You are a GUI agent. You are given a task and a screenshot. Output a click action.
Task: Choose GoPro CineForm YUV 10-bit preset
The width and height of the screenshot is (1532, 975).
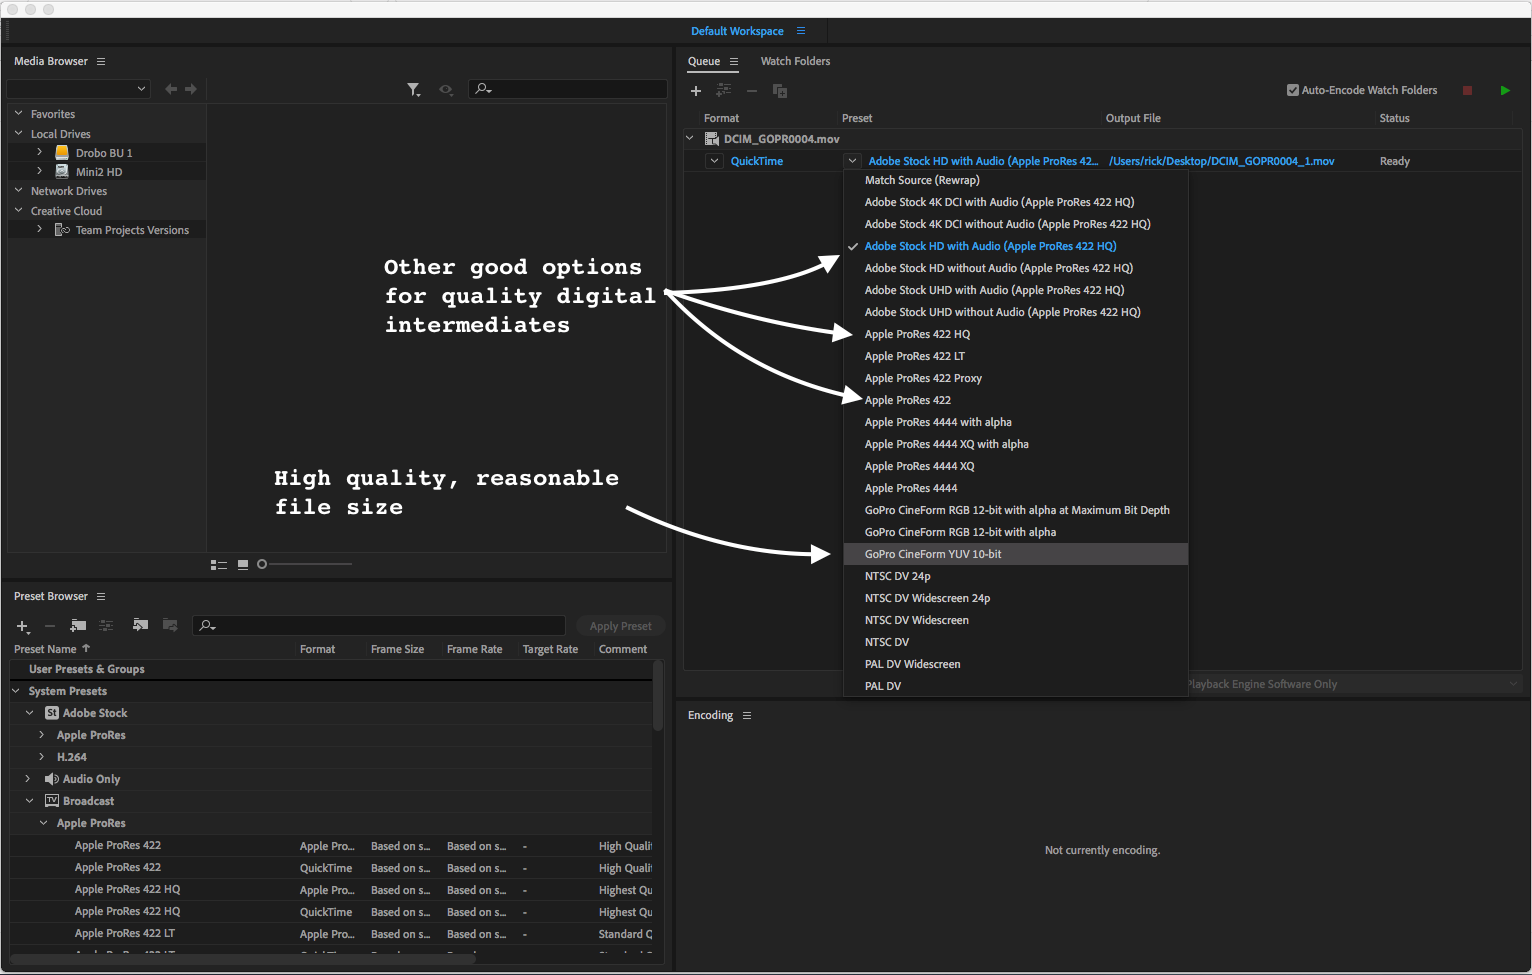pyautogui.click(x=933, y=554)
